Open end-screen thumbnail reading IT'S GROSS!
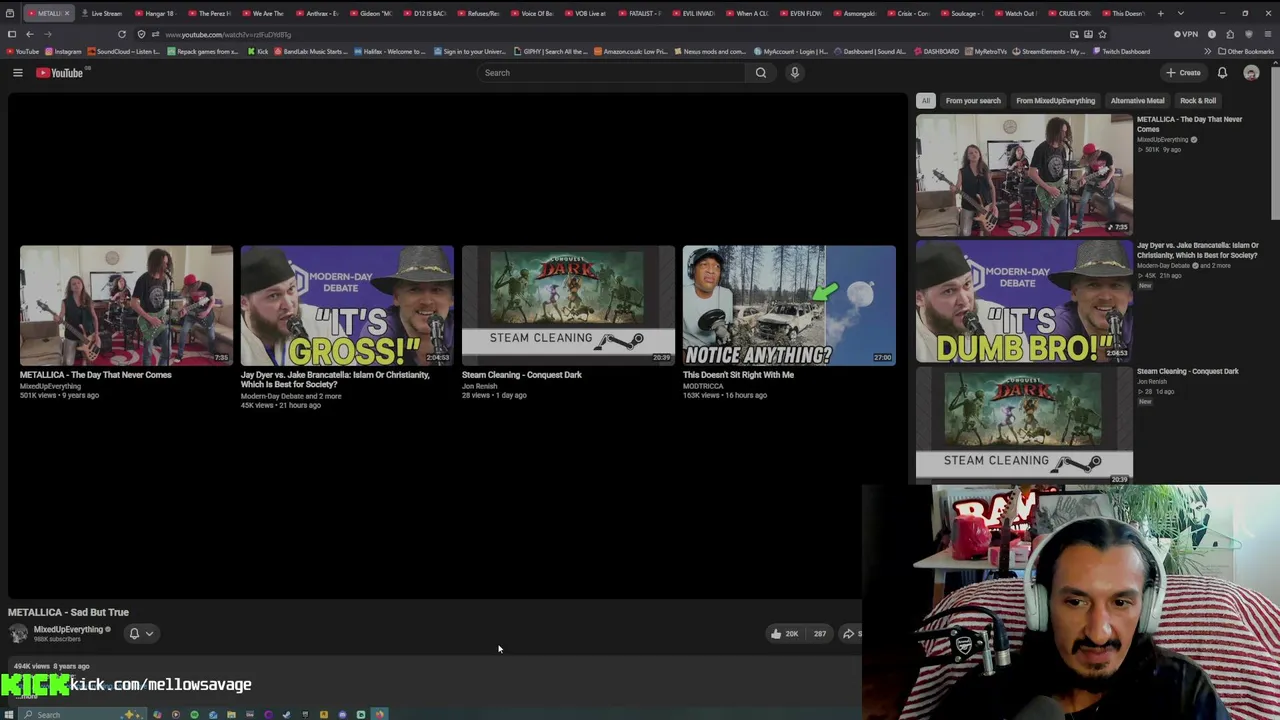 tap(347, 305)
